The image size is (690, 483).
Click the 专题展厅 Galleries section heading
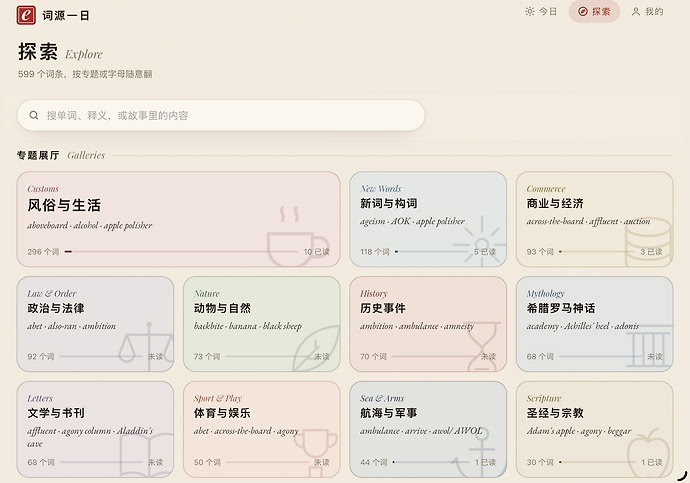click(61, 155)
